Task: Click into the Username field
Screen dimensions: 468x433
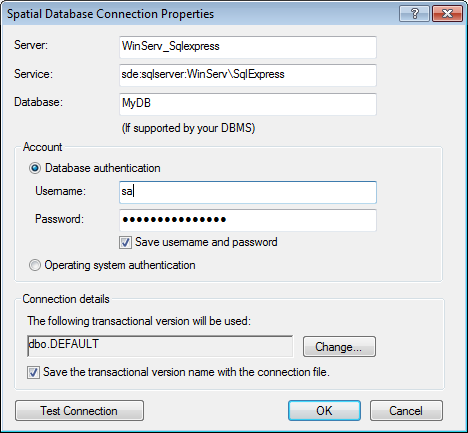Action: tap(248, 192)
